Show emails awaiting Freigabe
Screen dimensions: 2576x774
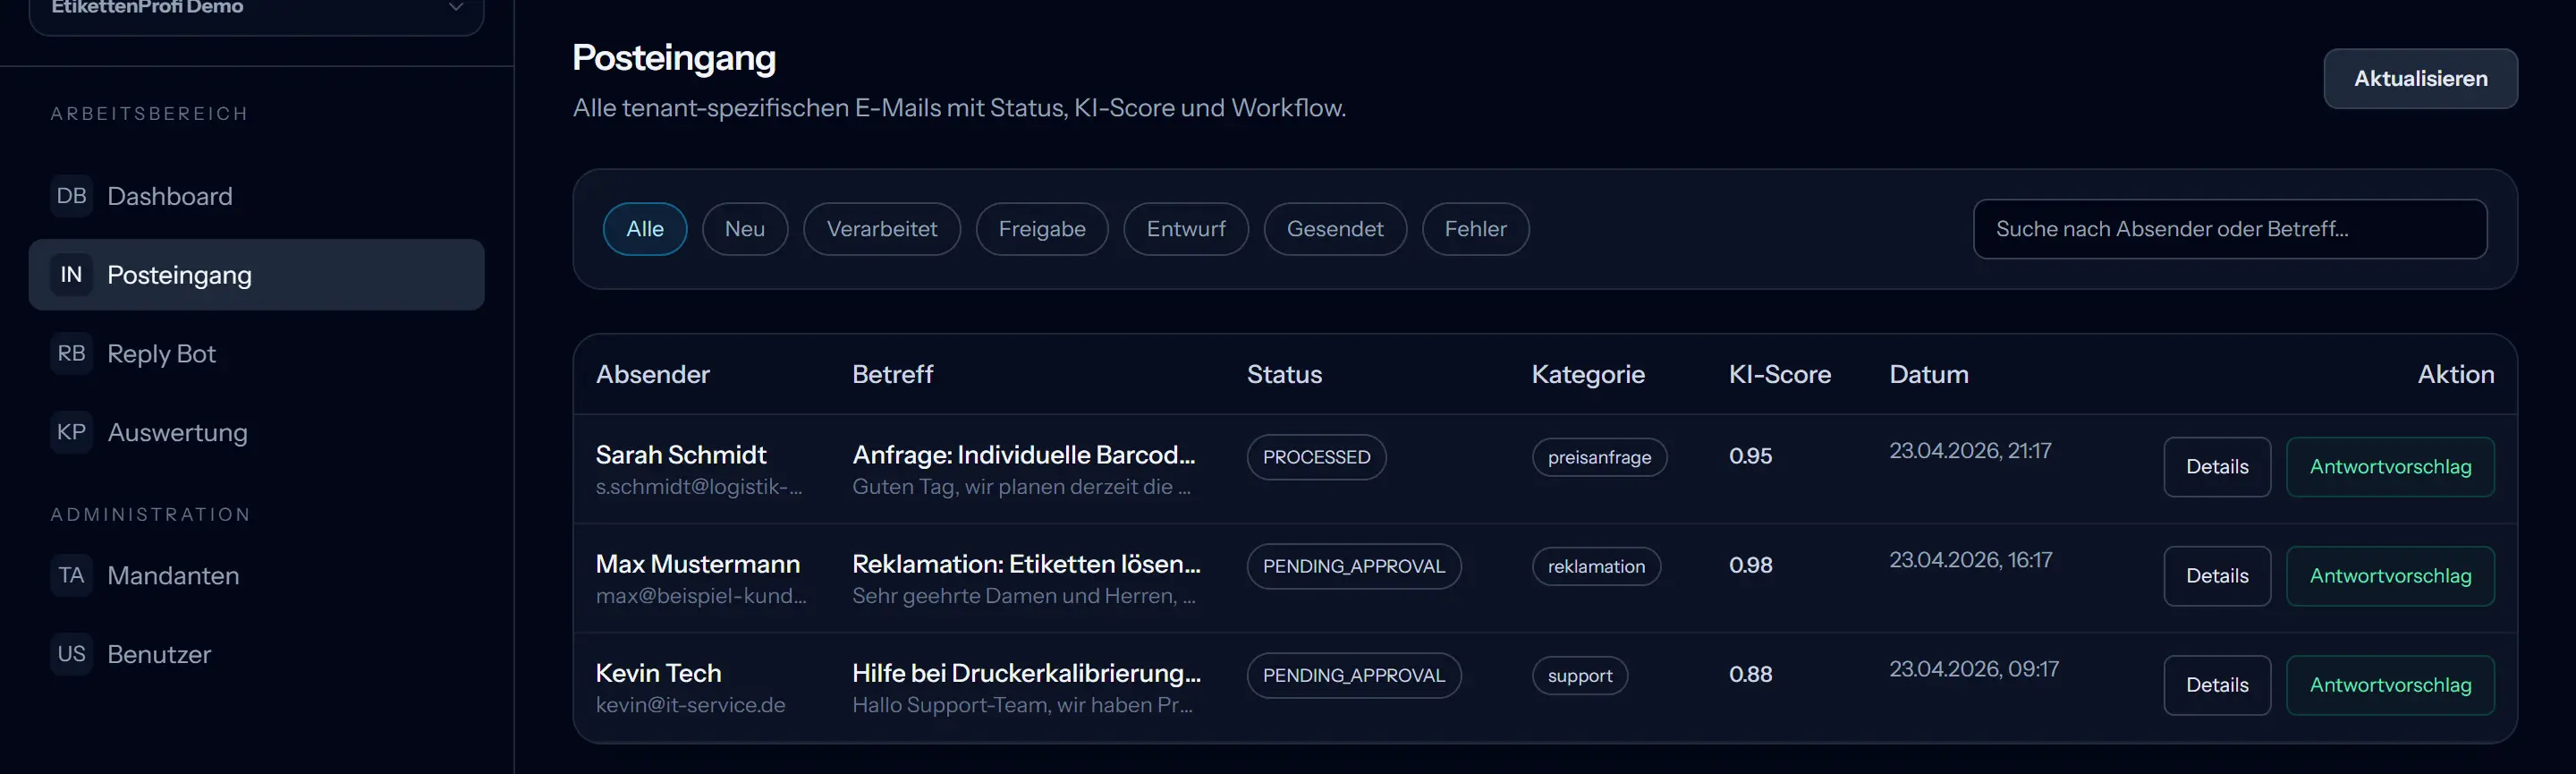pyautogui.click(x=1042, y=229)
